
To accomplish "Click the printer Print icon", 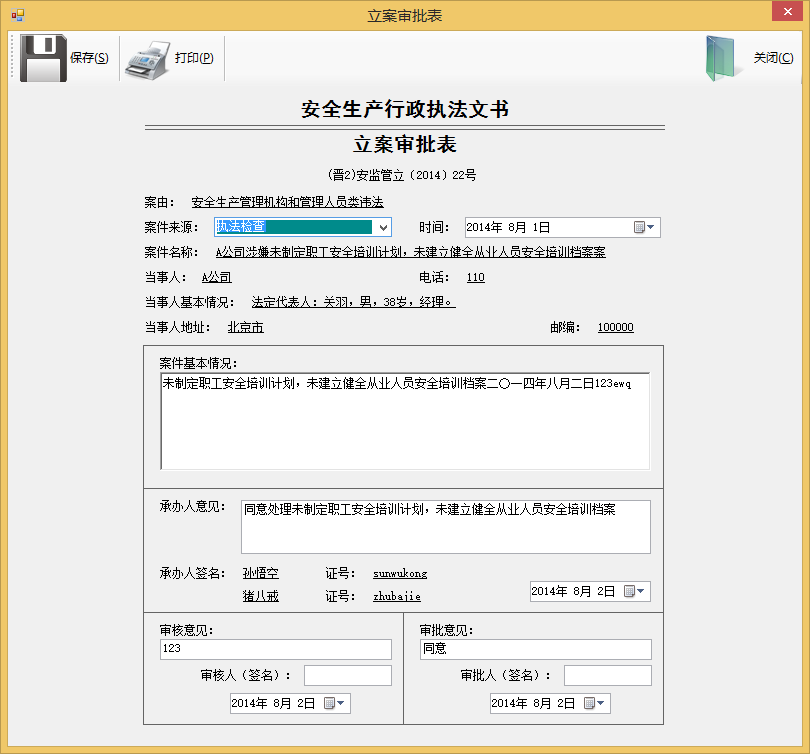I will coord(148,58).
